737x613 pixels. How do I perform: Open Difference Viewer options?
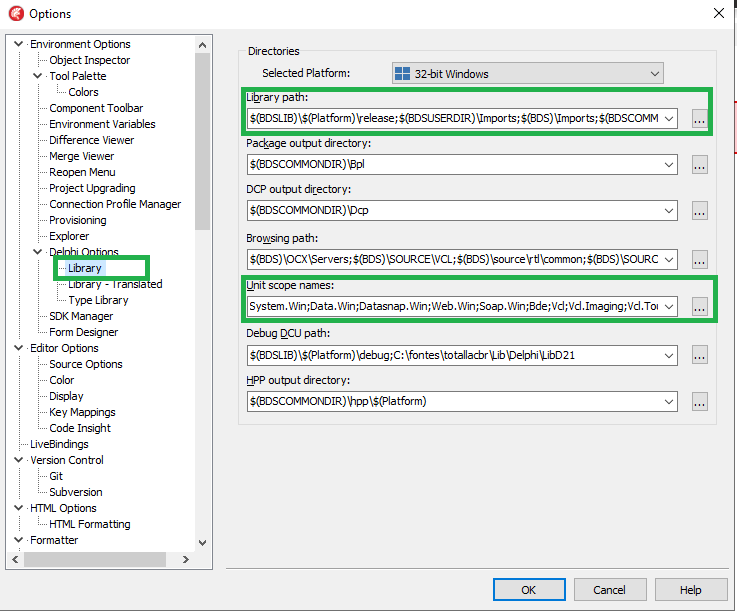91,140
